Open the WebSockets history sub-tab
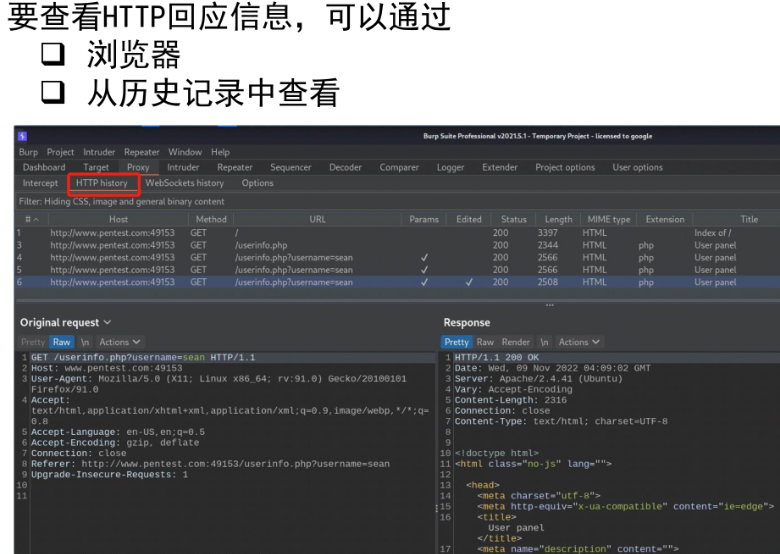 (185, 183)
